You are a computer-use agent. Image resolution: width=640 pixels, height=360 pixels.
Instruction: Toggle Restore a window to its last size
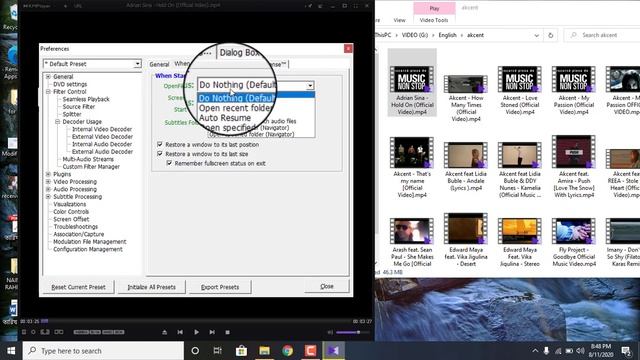coord(160,154)
